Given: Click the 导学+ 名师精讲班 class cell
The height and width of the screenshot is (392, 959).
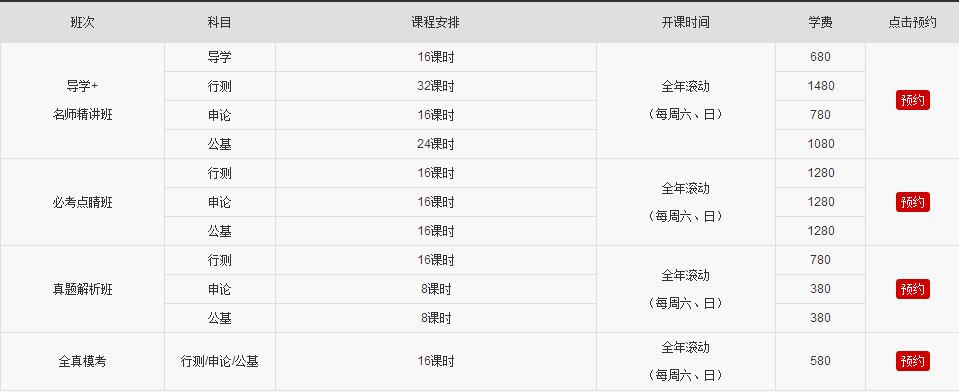Looking at the screenshot, I should 83,100.
